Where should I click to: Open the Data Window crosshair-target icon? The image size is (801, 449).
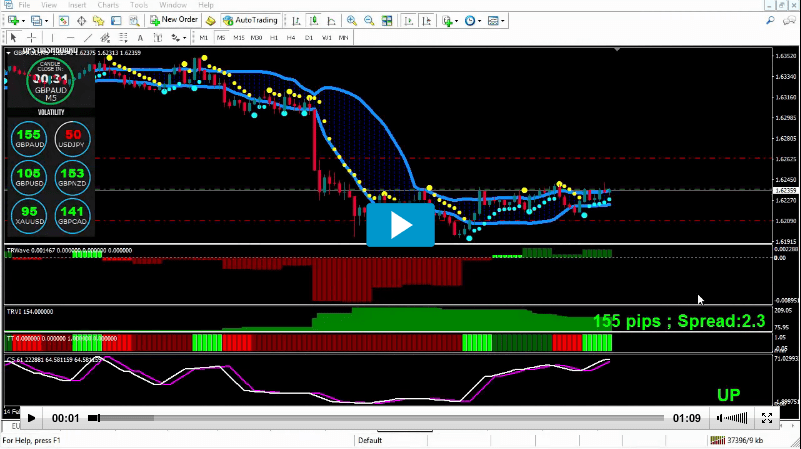81,20
